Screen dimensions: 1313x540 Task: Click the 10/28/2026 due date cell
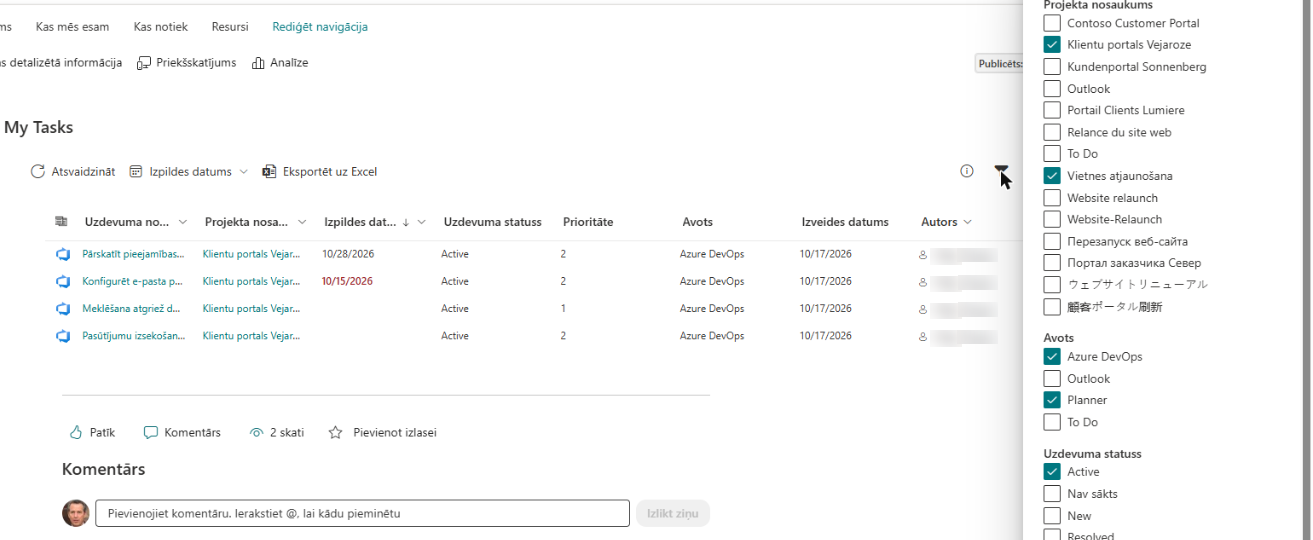click(347, 254)
